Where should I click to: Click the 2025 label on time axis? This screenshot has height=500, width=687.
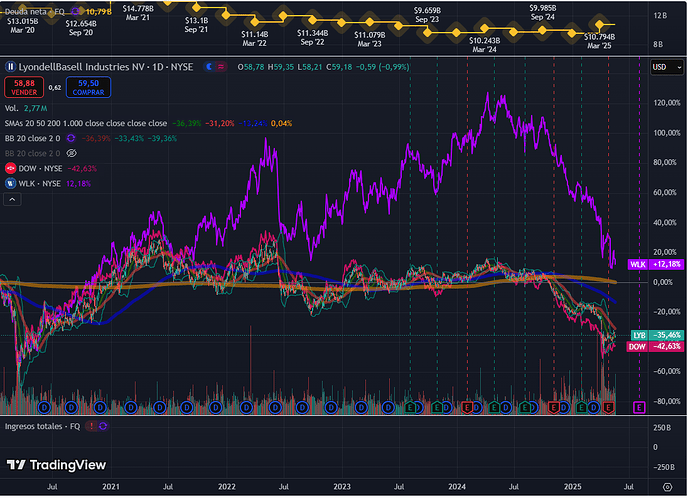[x=572, y=487]
